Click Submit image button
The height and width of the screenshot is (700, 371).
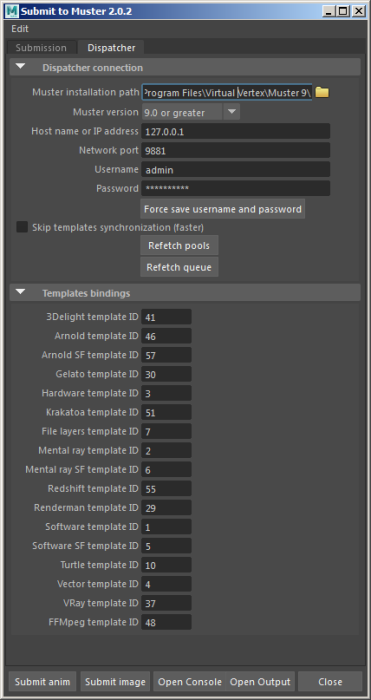coord(115,682)
